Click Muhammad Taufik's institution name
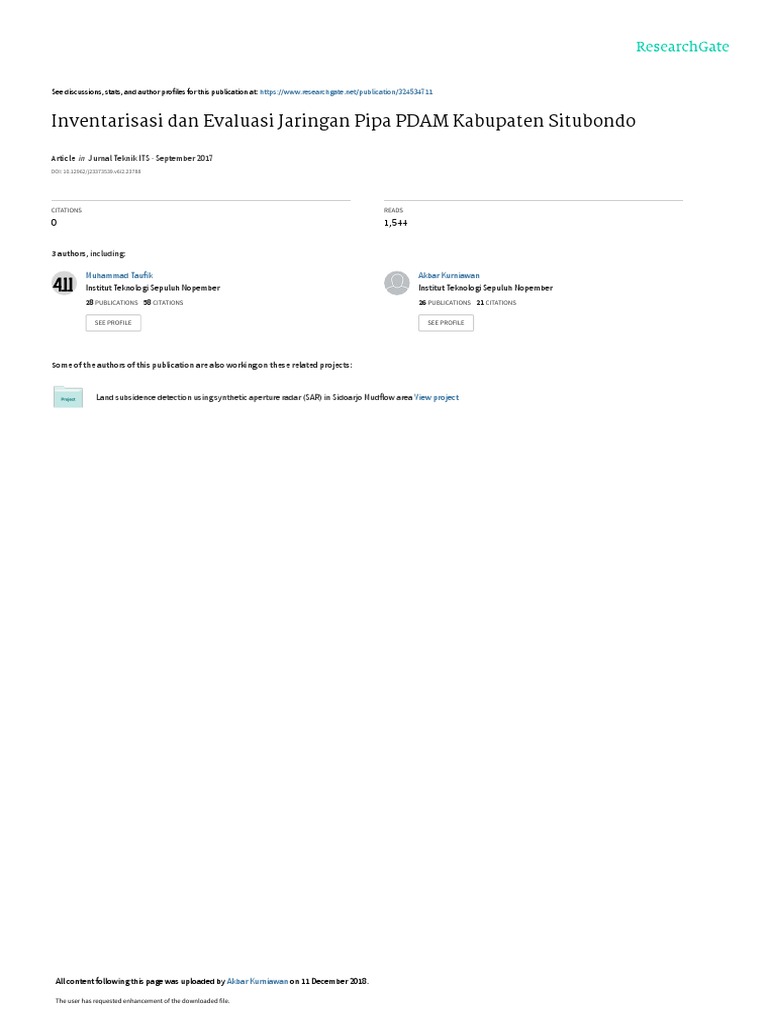Image resolution: width=768 pixels, height=1024 pixels. tap(153, 288)
